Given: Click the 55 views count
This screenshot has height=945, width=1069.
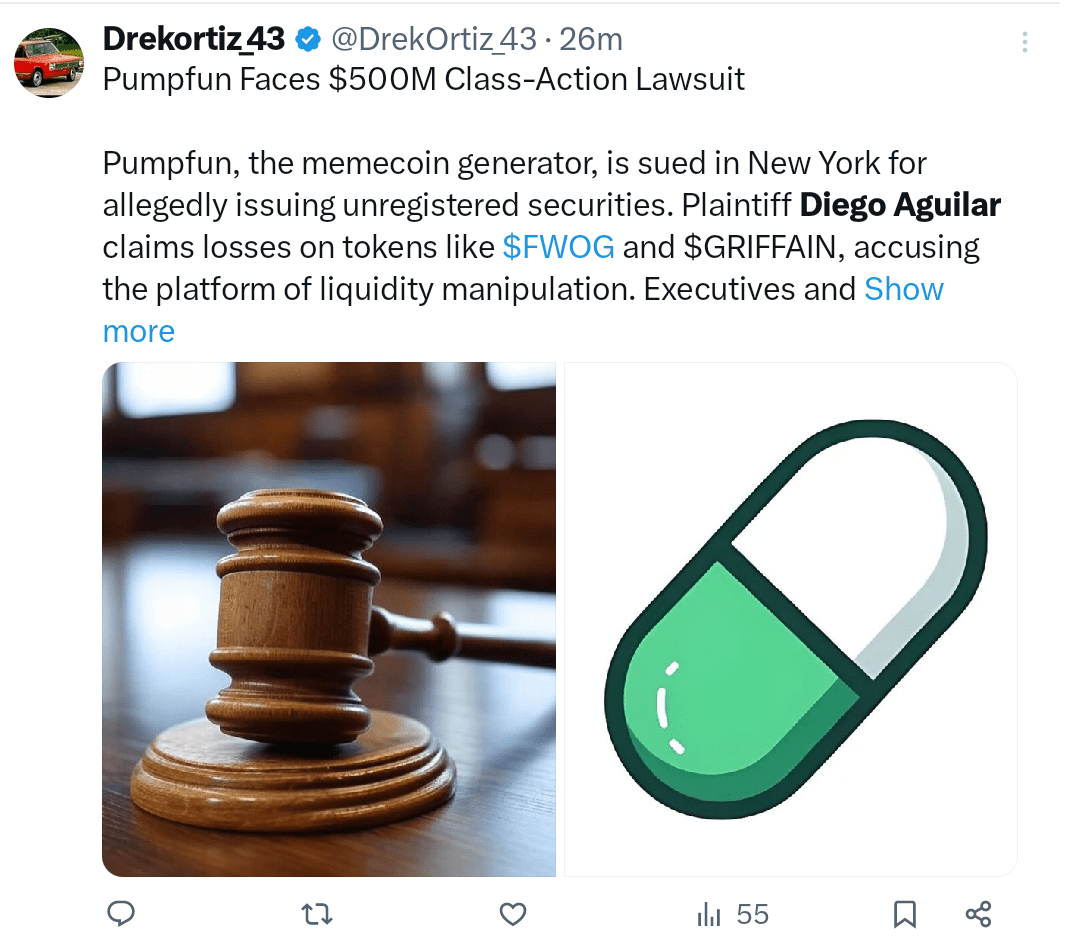Looking at the screenshot, I should tap(752, 914).
